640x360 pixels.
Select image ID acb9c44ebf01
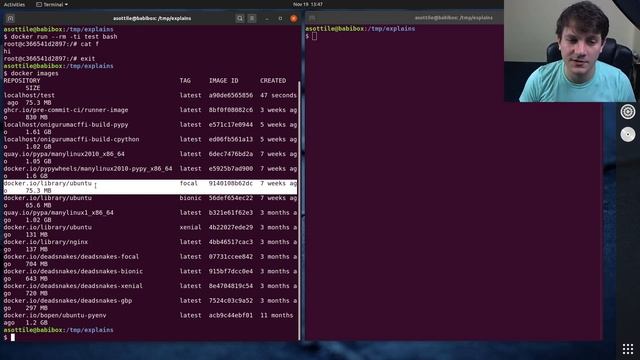tap(231, 316)
